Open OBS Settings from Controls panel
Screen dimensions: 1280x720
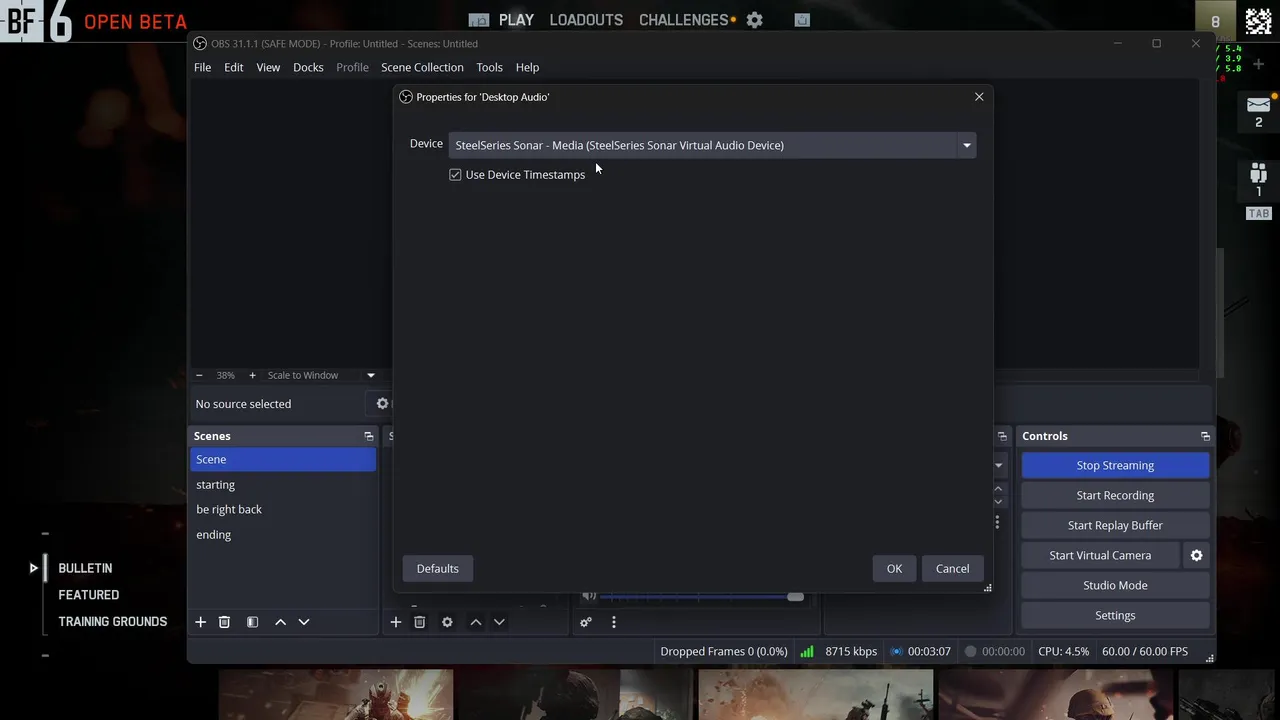pos(1115,615)
